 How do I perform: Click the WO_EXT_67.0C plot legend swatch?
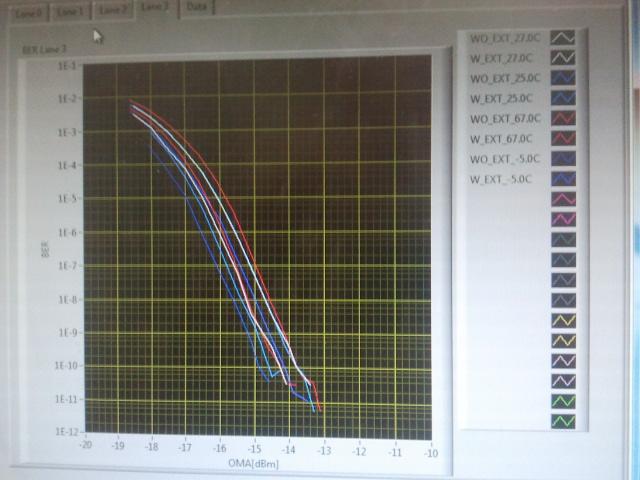coord(563,118)
